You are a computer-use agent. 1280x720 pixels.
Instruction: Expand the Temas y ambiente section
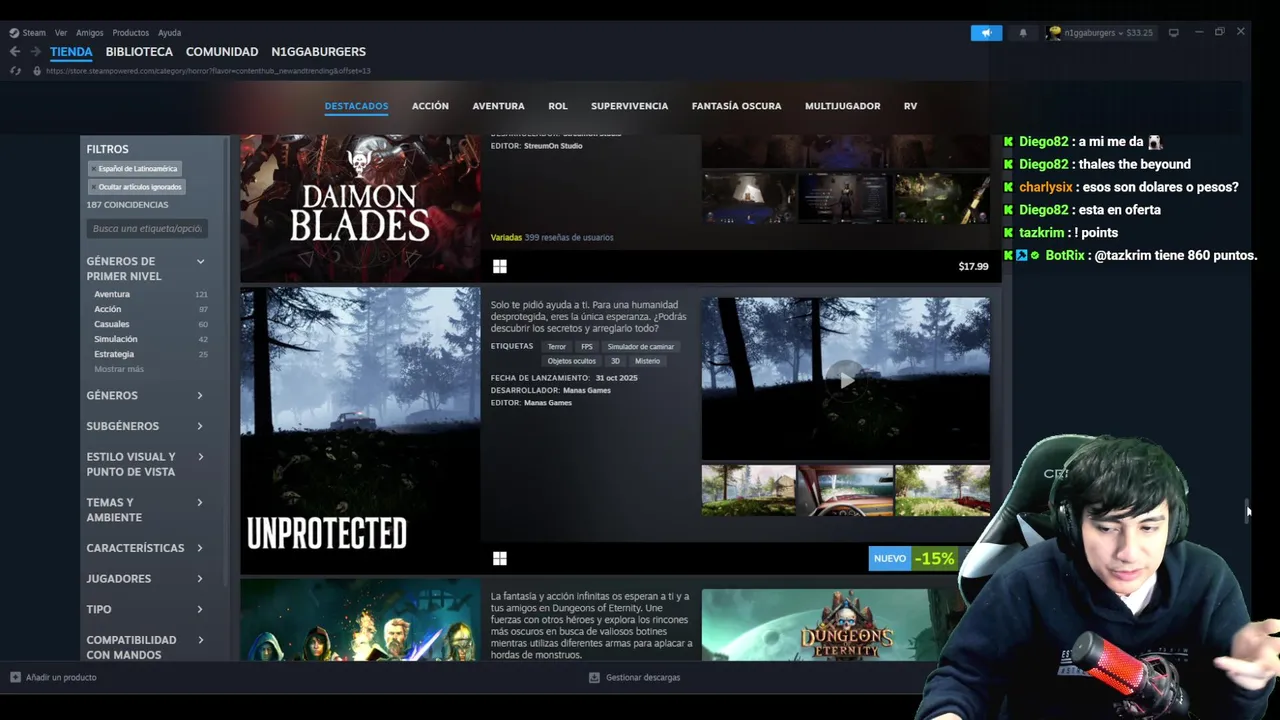(x=200, y=503)
